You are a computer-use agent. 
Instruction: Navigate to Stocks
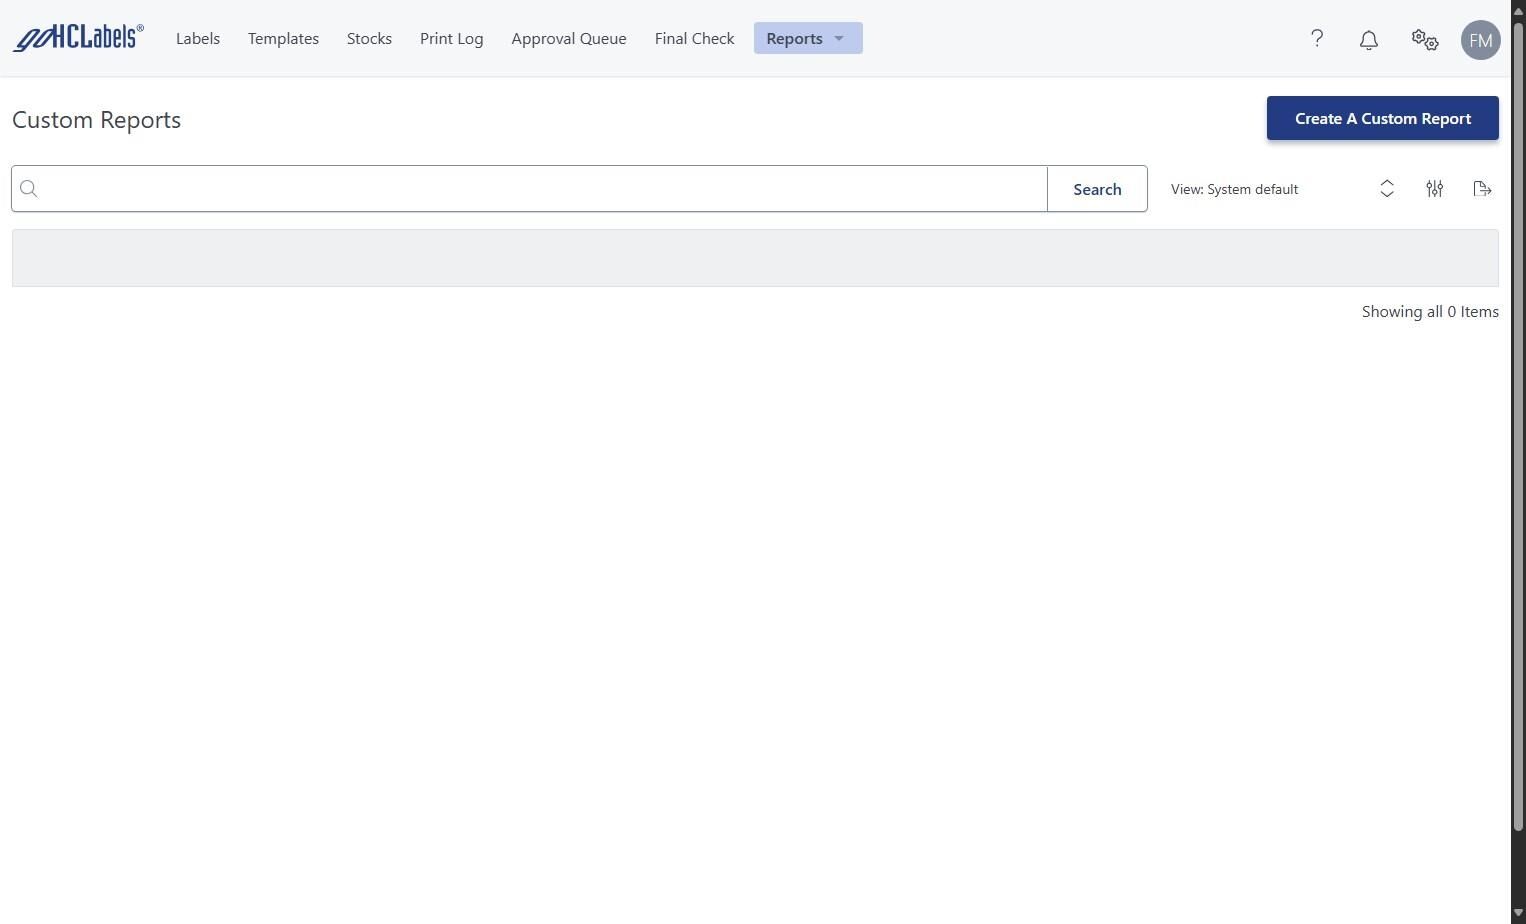point(369,38)
